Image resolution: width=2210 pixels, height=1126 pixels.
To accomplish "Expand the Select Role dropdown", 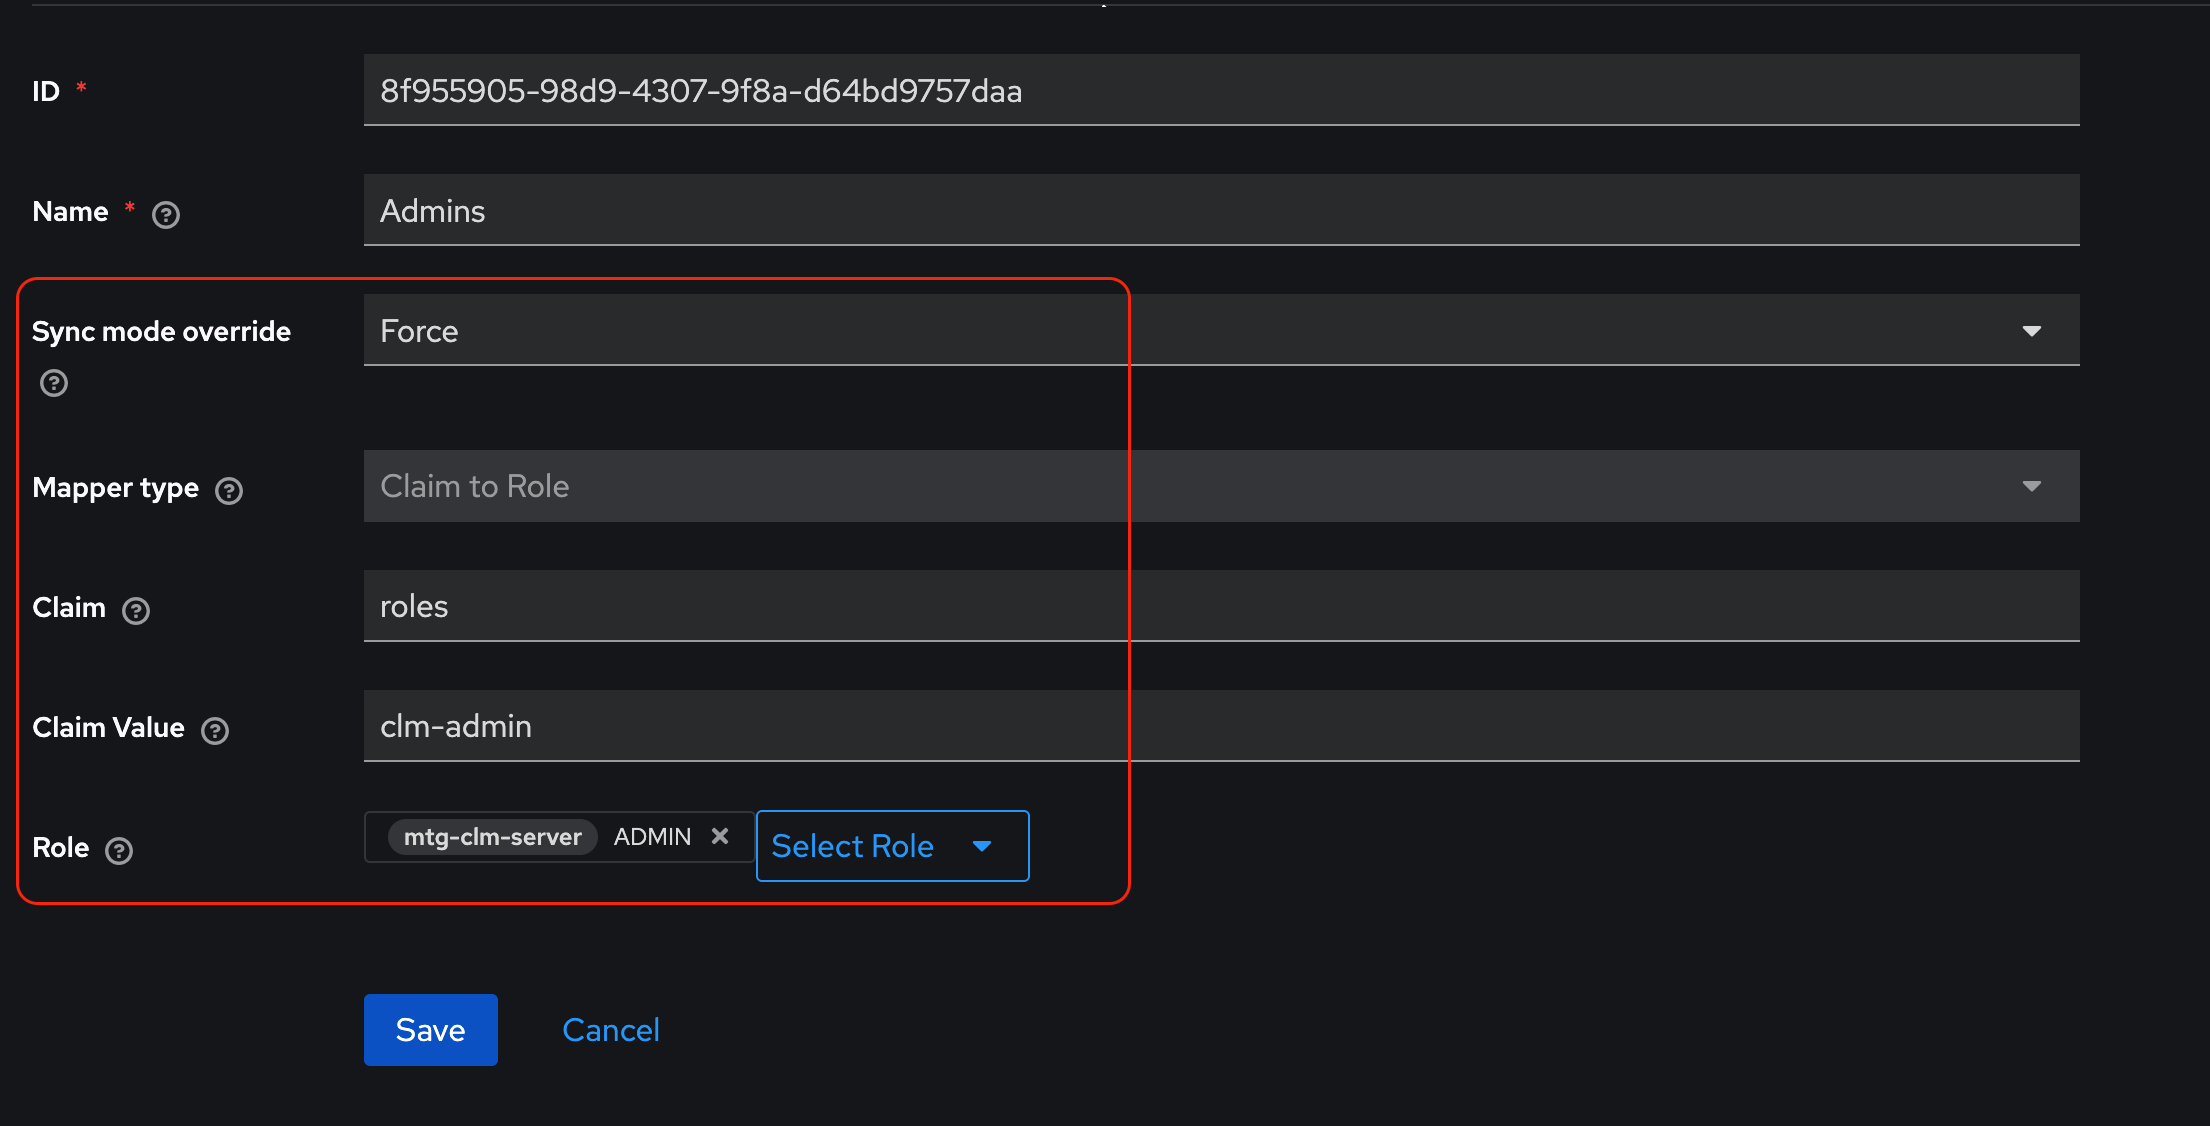I will (x=981, y=846).
